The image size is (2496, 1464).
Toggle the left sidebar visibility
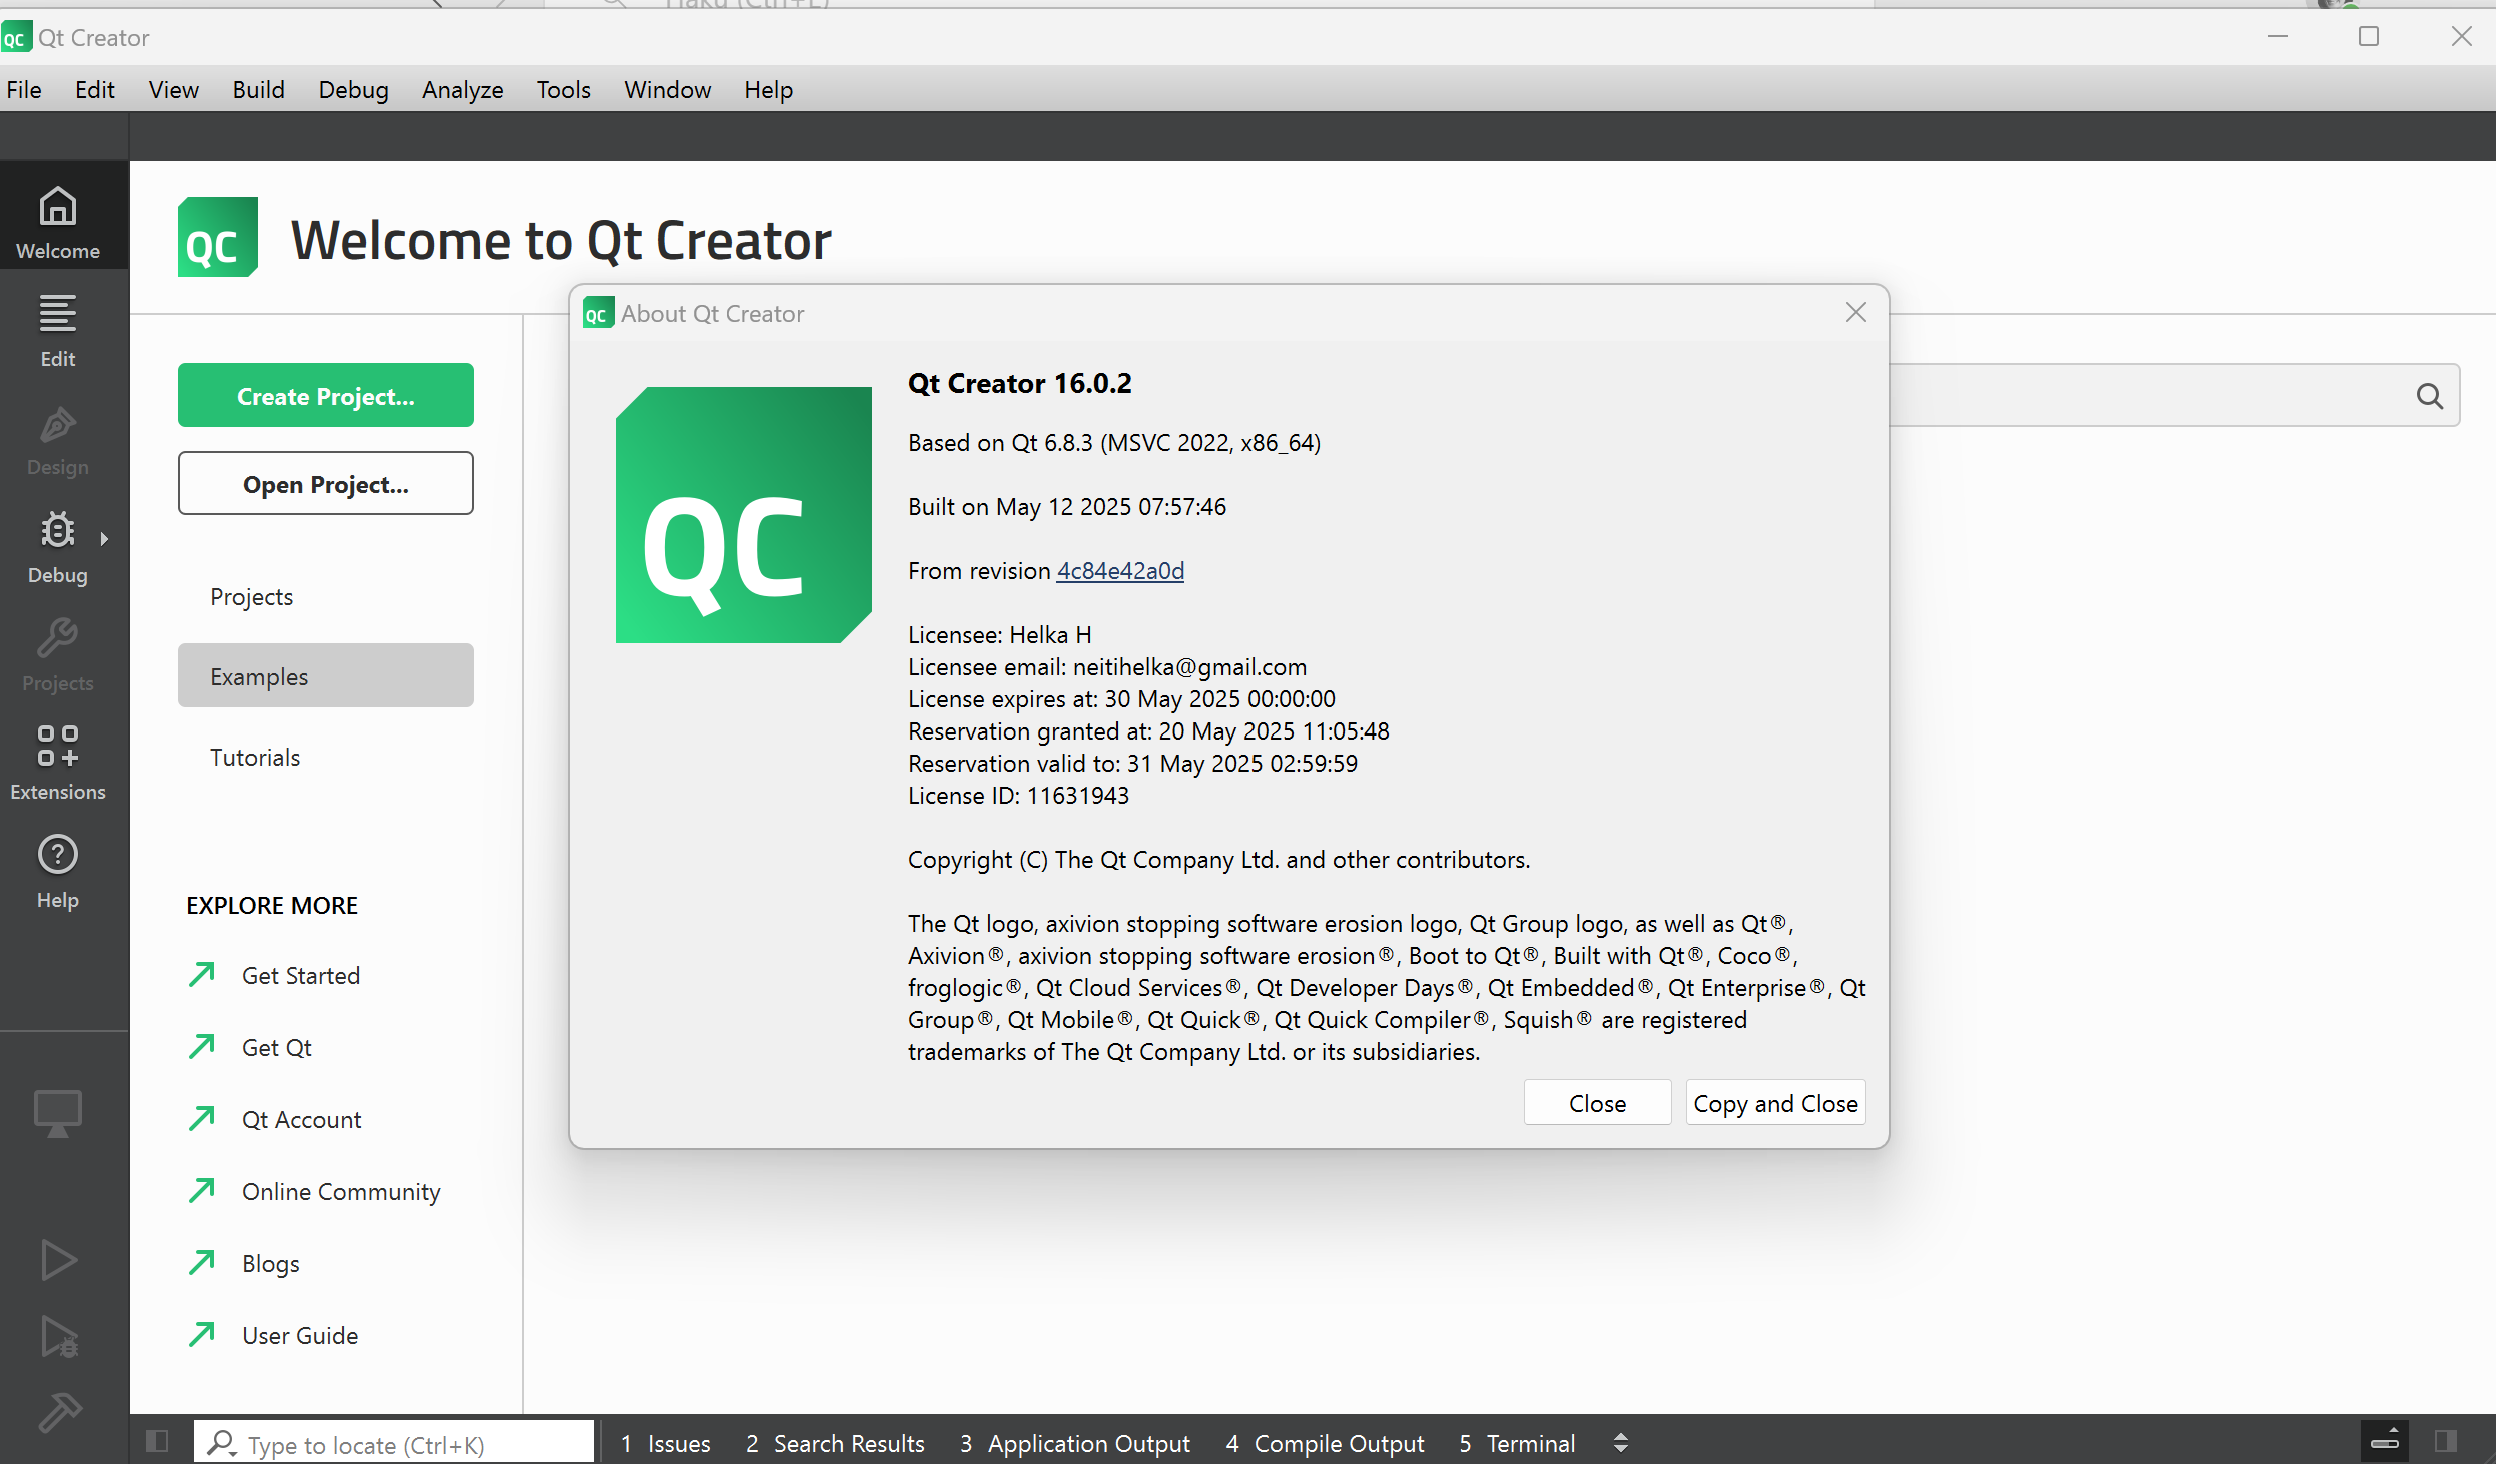157,1441
